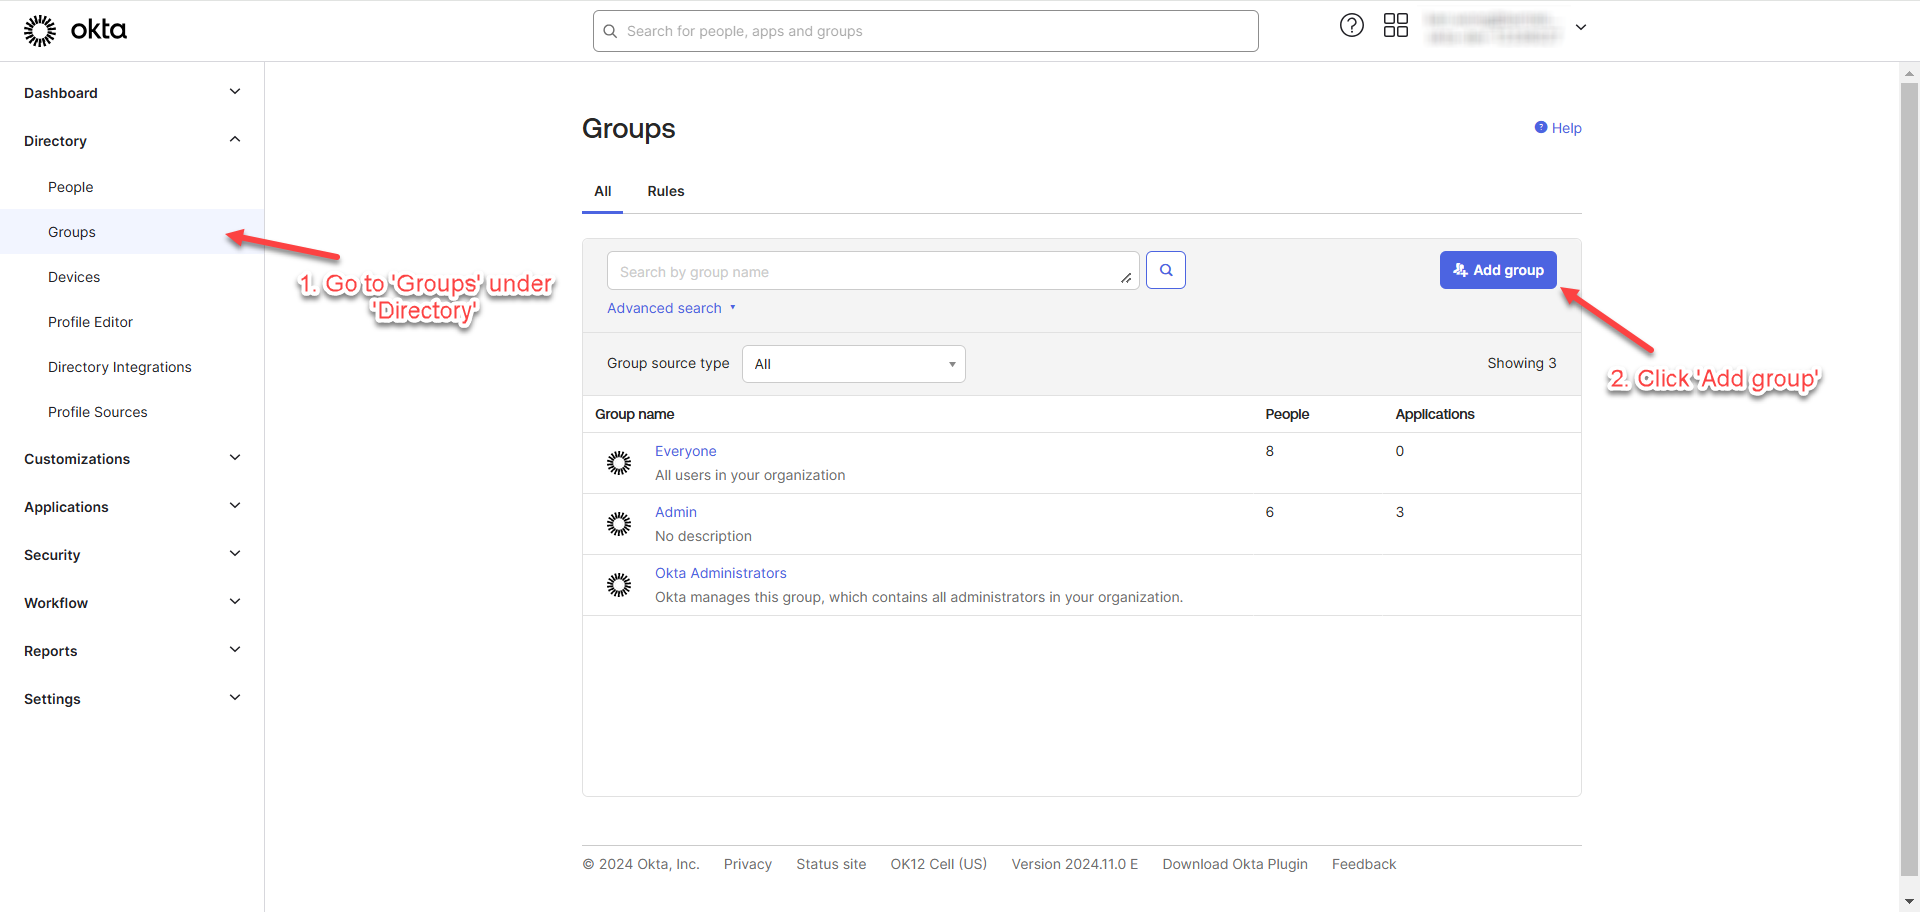Expand the Advanced search options

coord(670,308)
